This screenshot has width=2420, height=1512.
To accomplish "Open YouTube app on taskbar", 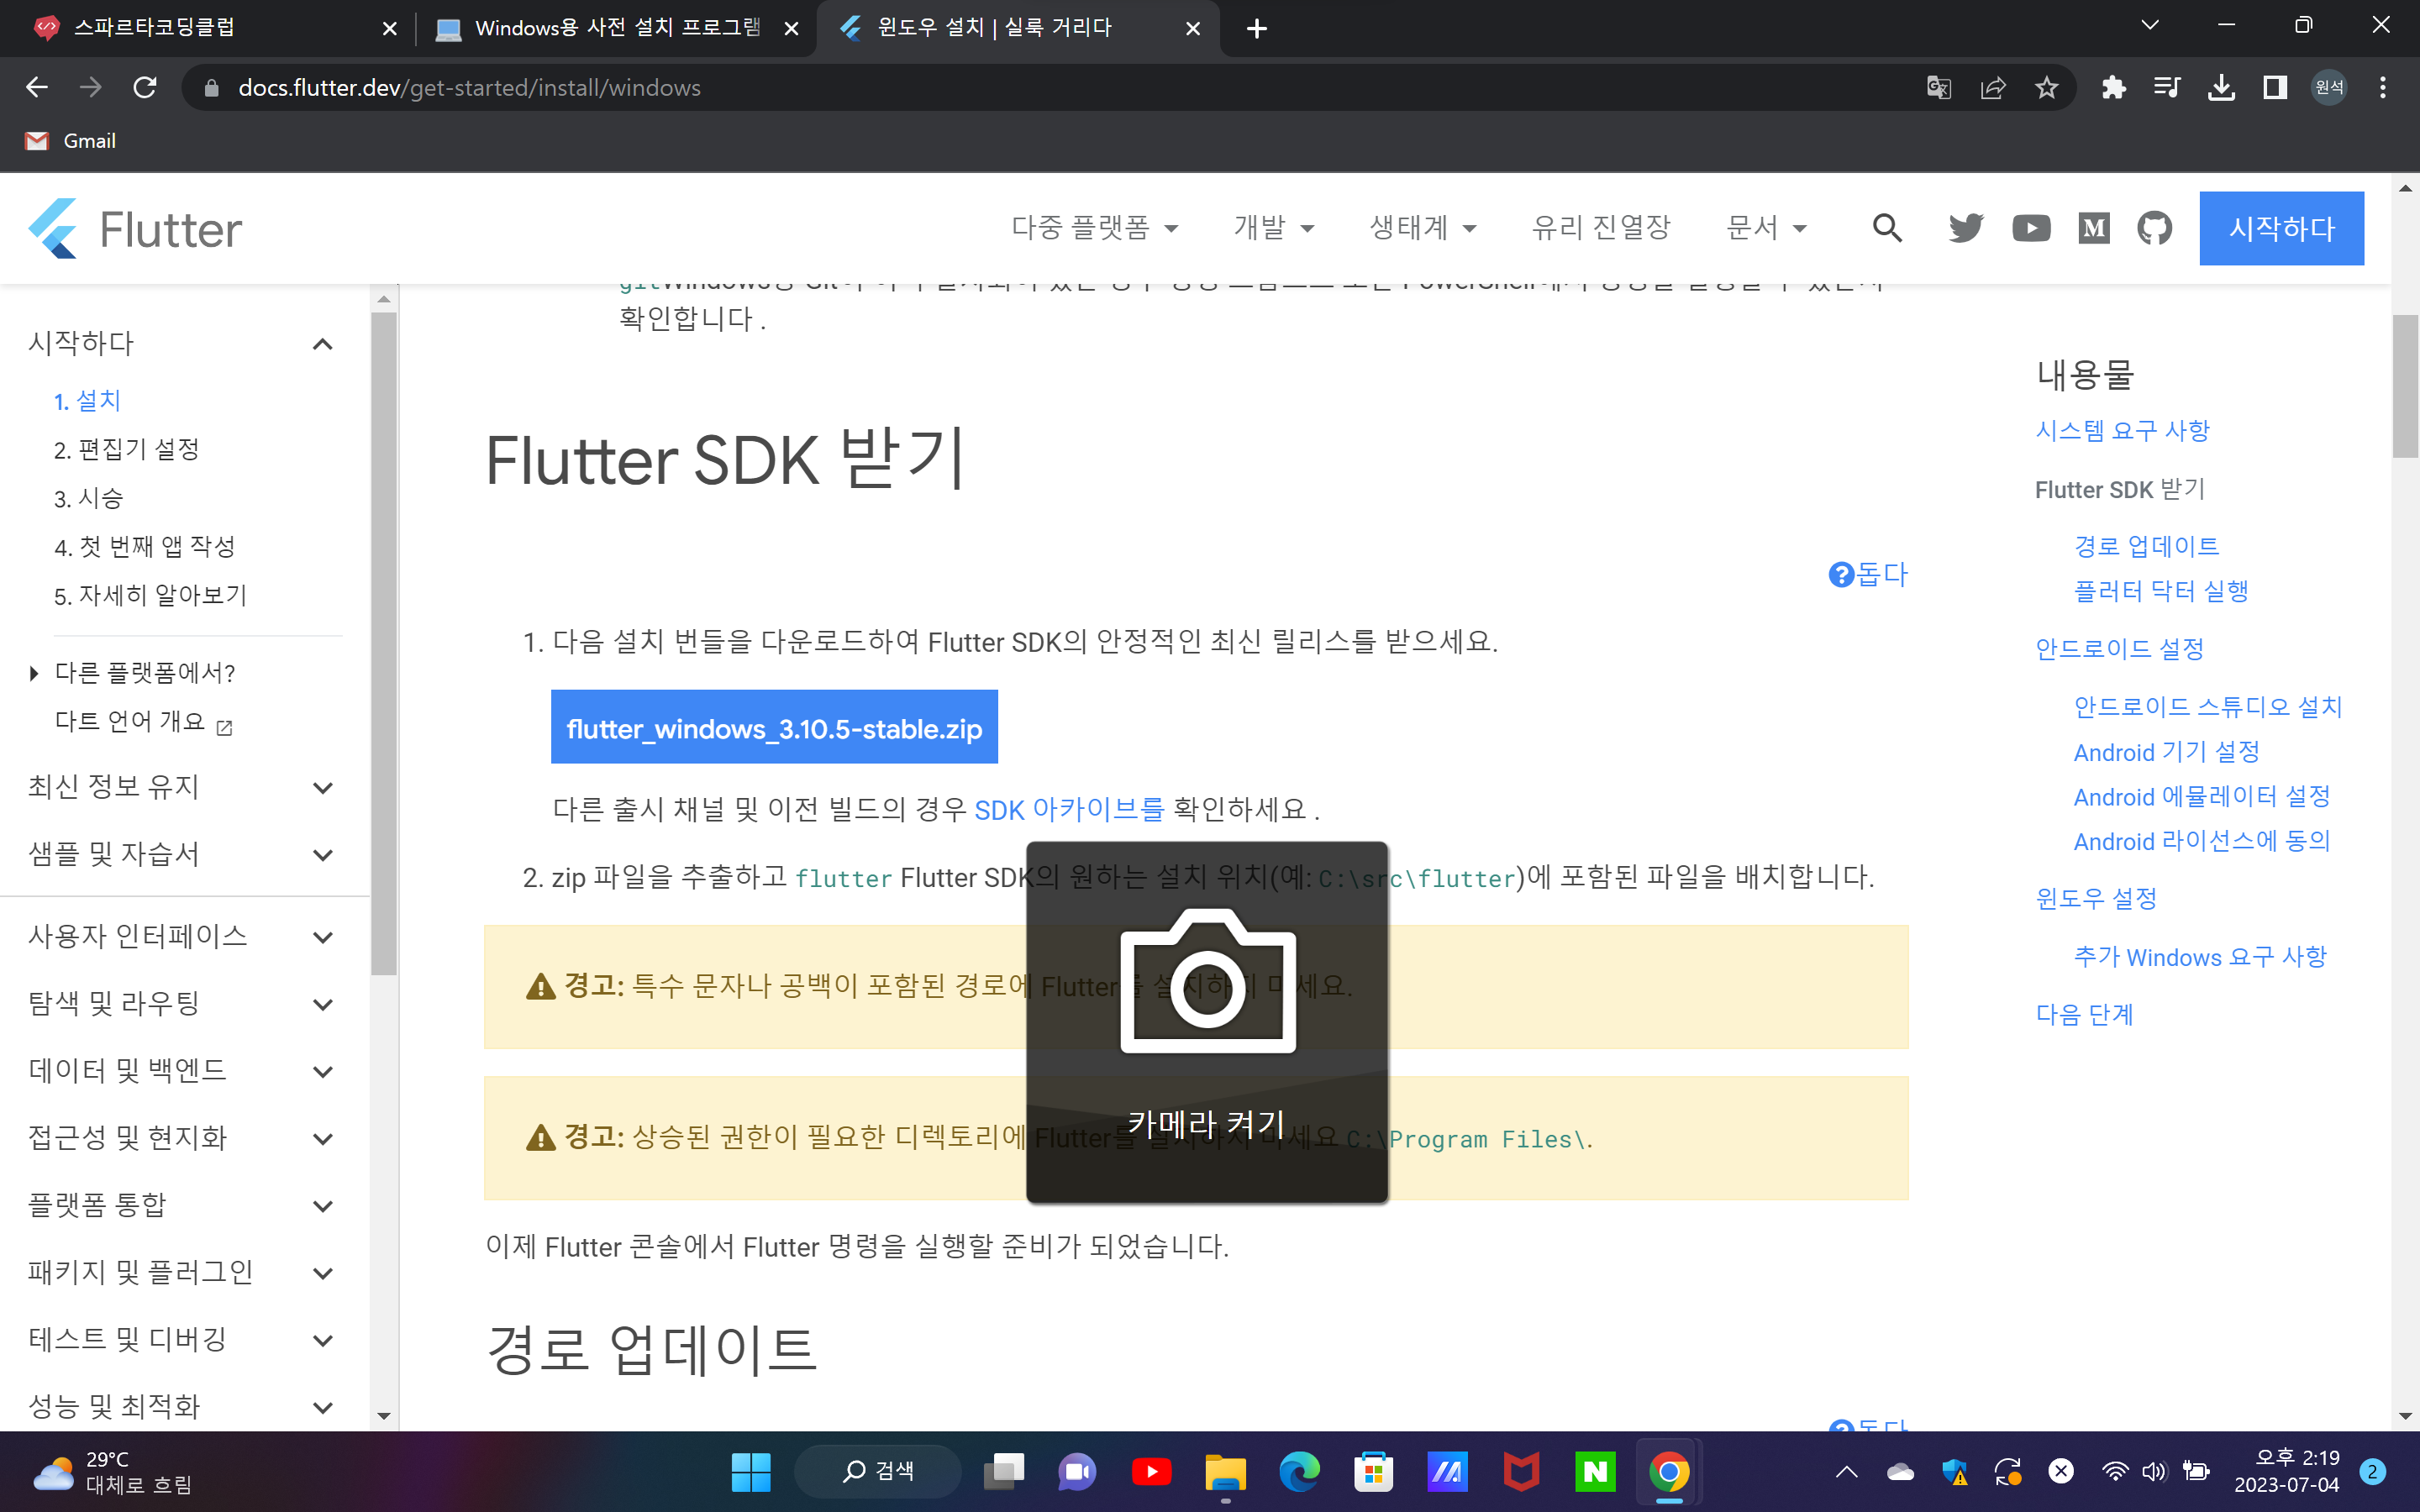I will [1151, 1471].
